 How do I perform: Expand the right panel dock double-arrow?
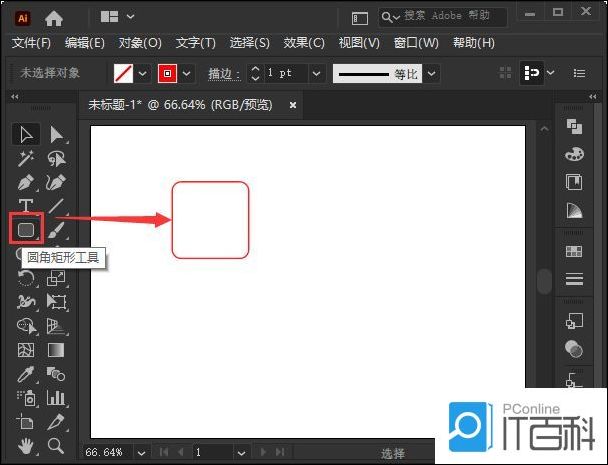tap(593, 97)
